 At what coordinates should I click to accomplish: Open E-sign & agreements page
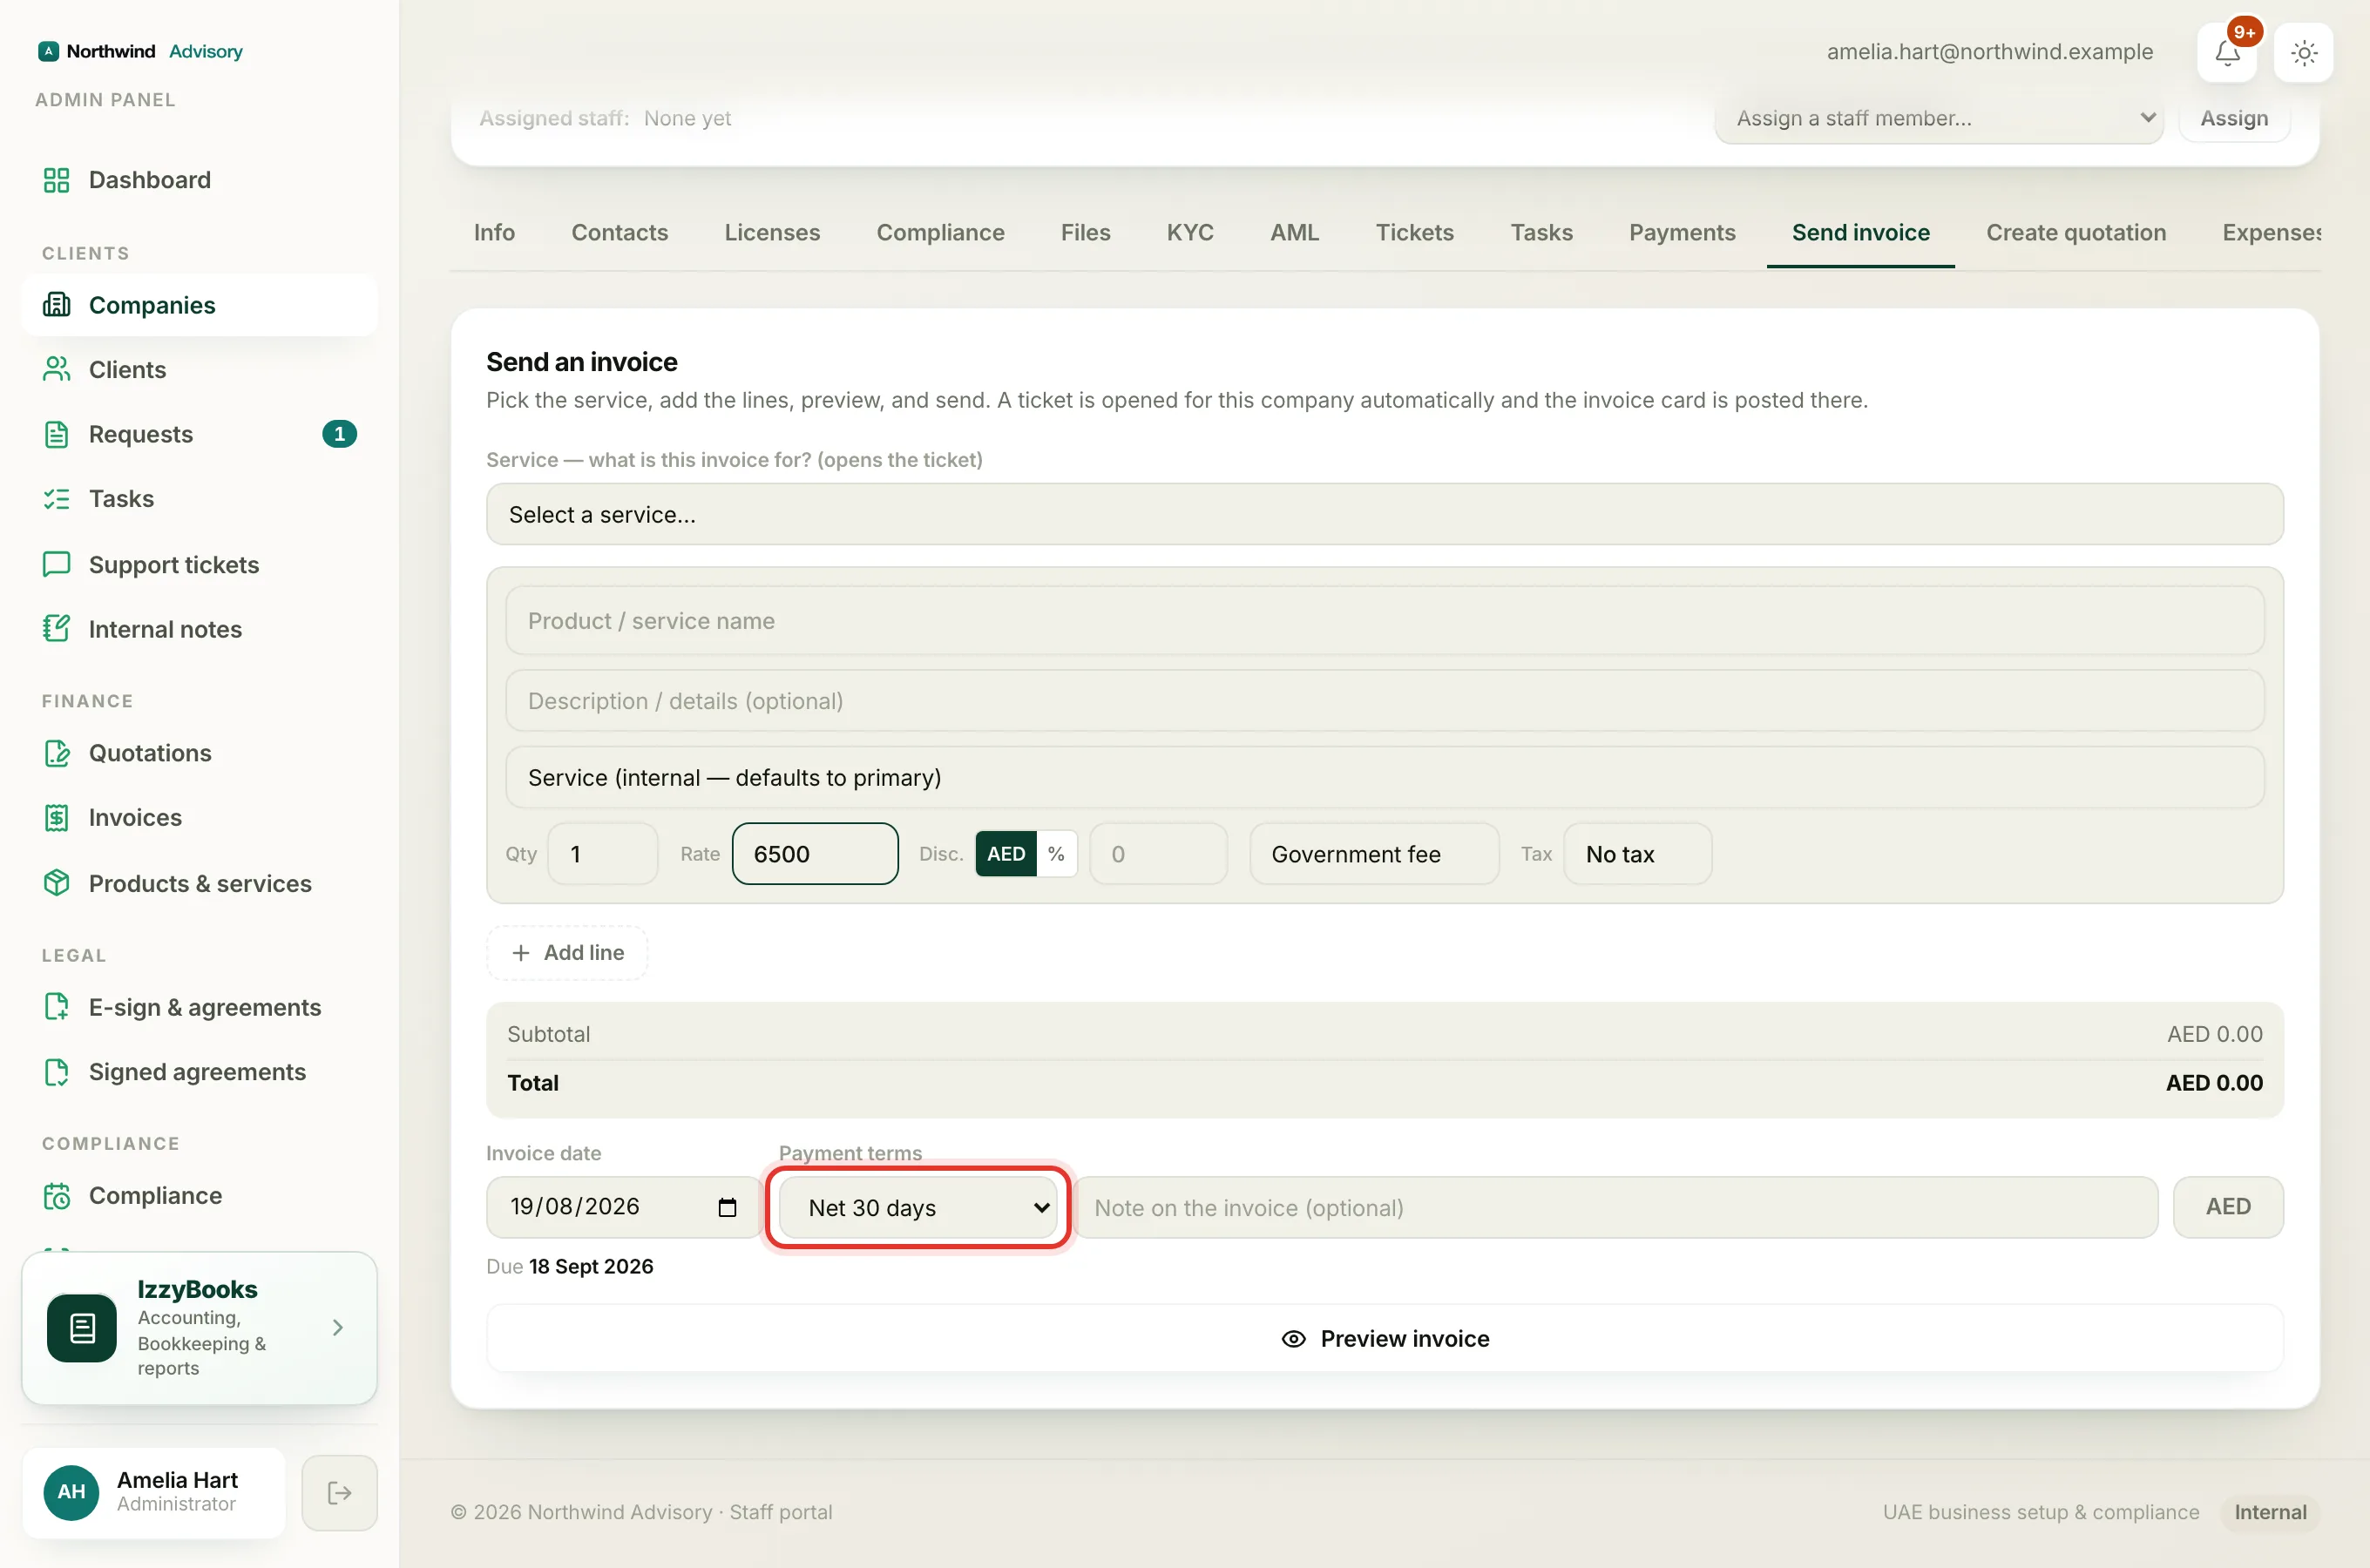199,1007
